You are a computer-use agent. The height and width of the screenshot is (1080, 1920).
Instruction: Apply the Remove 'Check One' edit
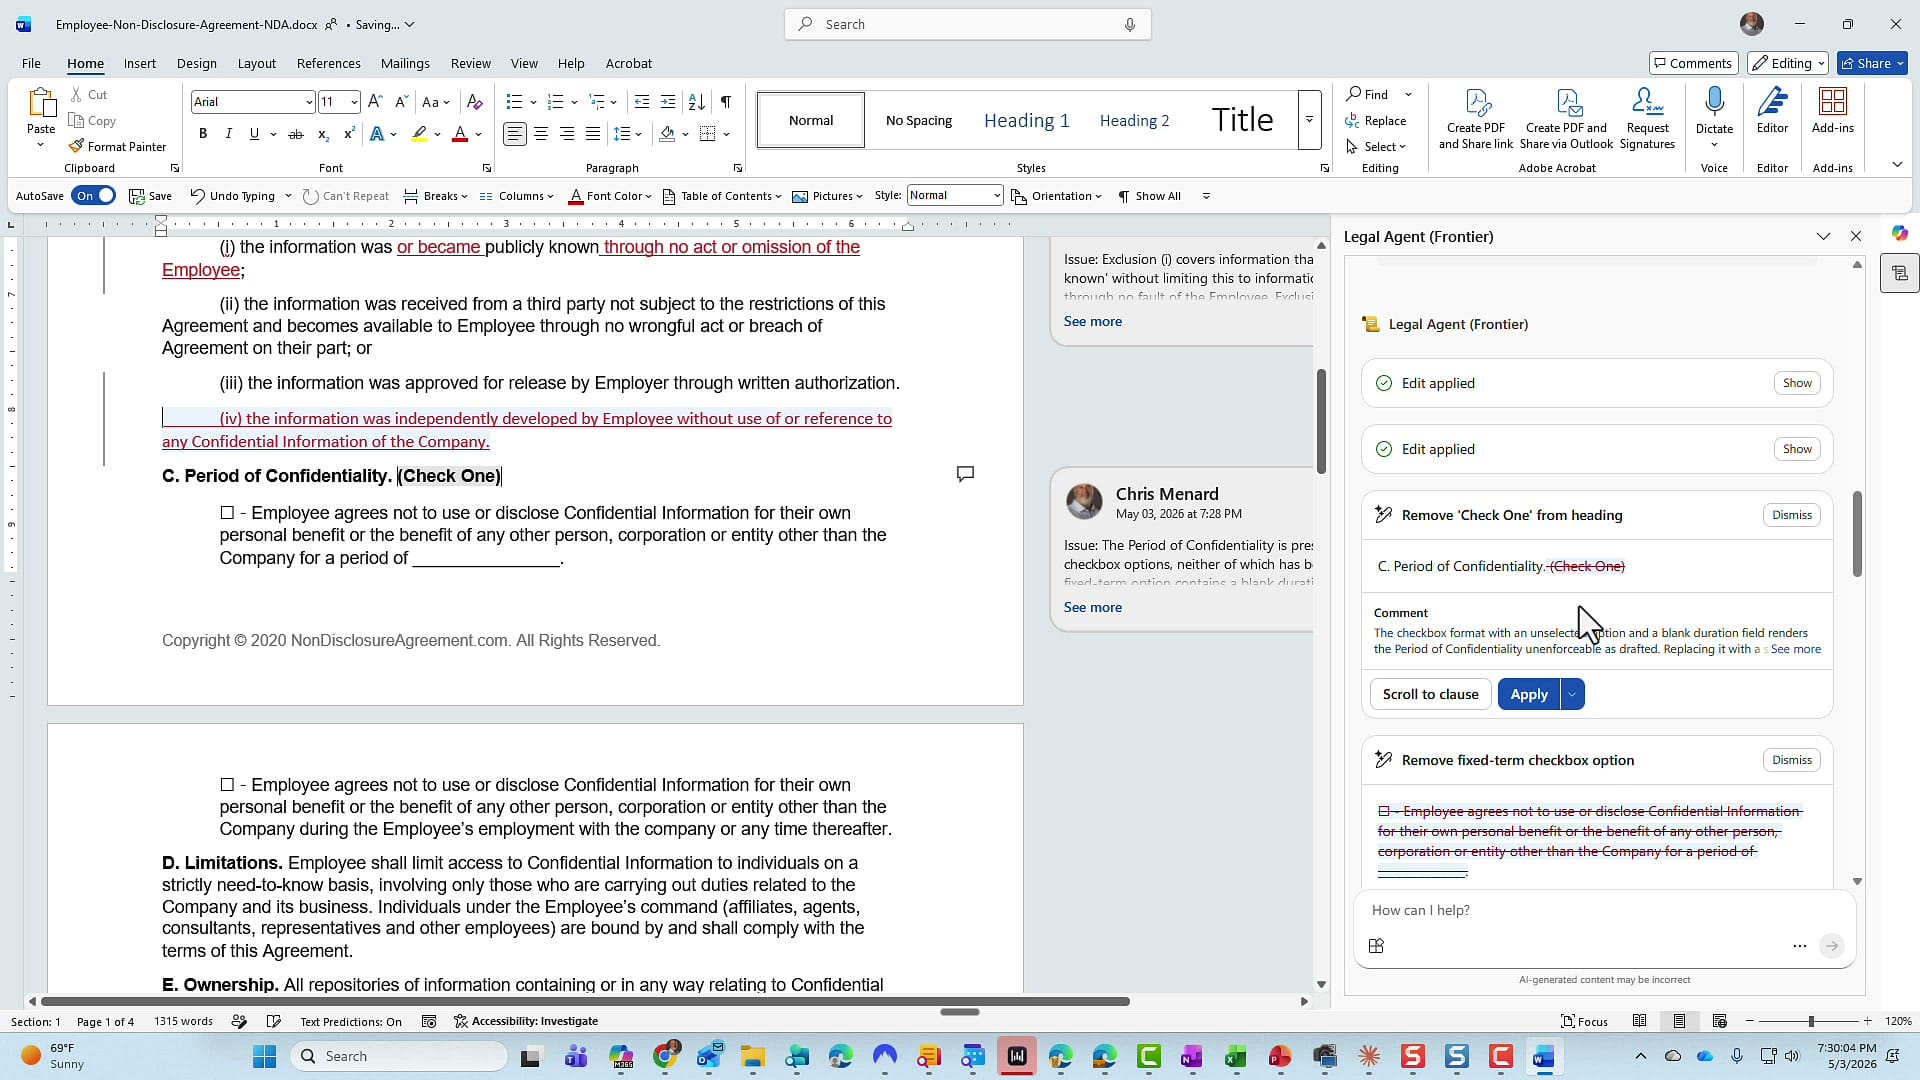(x=1529, y=694)
